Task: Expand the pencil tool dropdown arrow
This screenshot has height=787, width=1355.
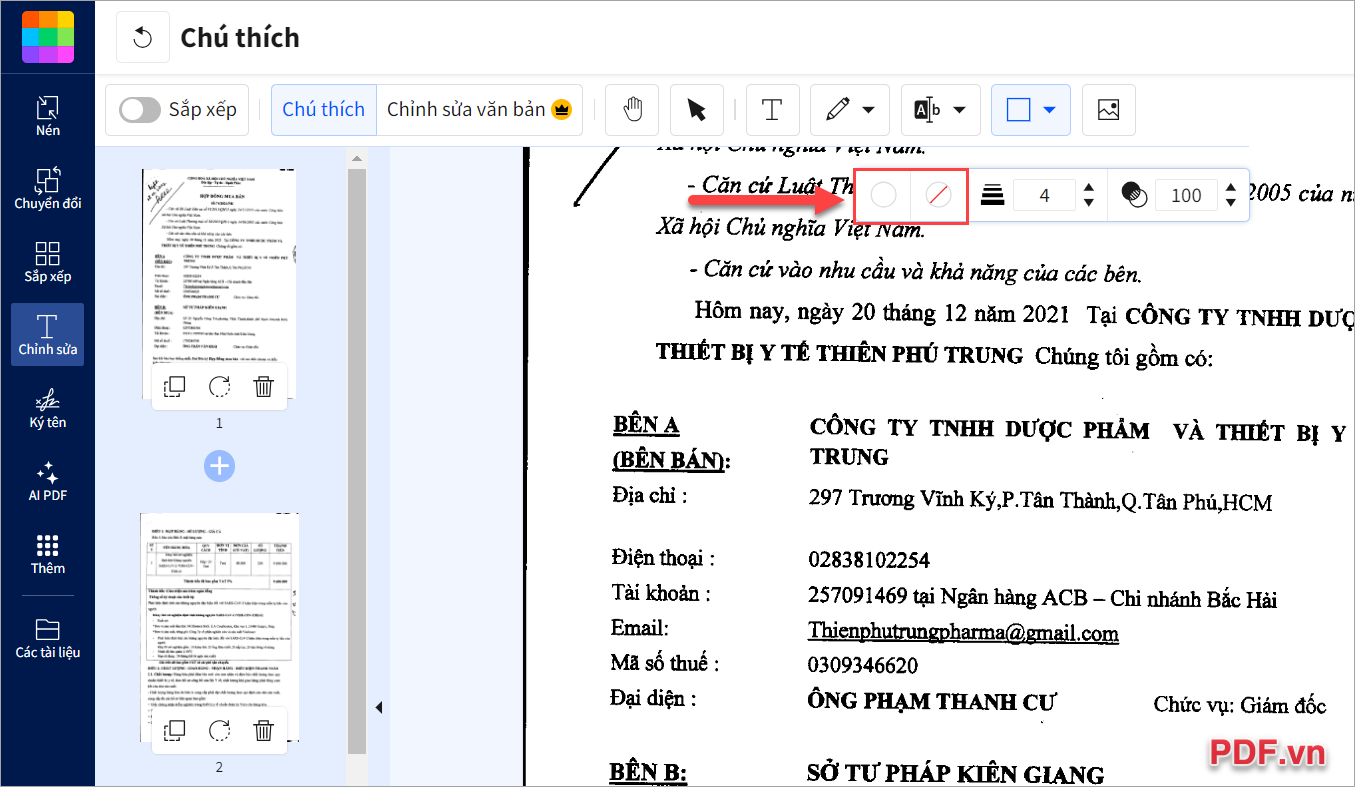Action: (x=867, y=110)
